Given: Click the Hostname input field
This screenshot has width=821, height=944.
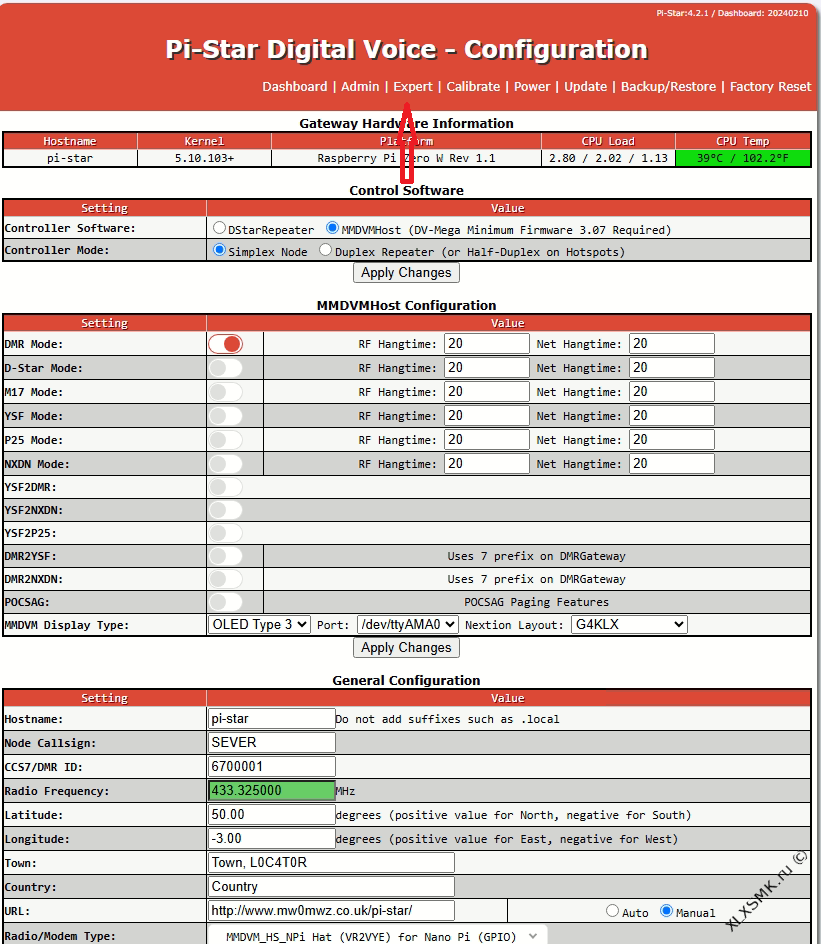Looking at the screenshot, I should [x=271, y=719].
